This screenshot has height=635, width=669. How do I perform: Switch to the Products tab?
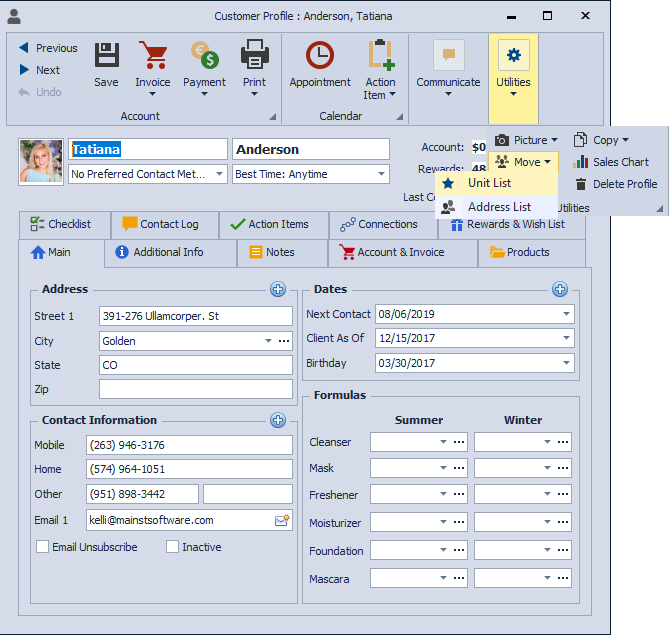(x=531, y=253)
